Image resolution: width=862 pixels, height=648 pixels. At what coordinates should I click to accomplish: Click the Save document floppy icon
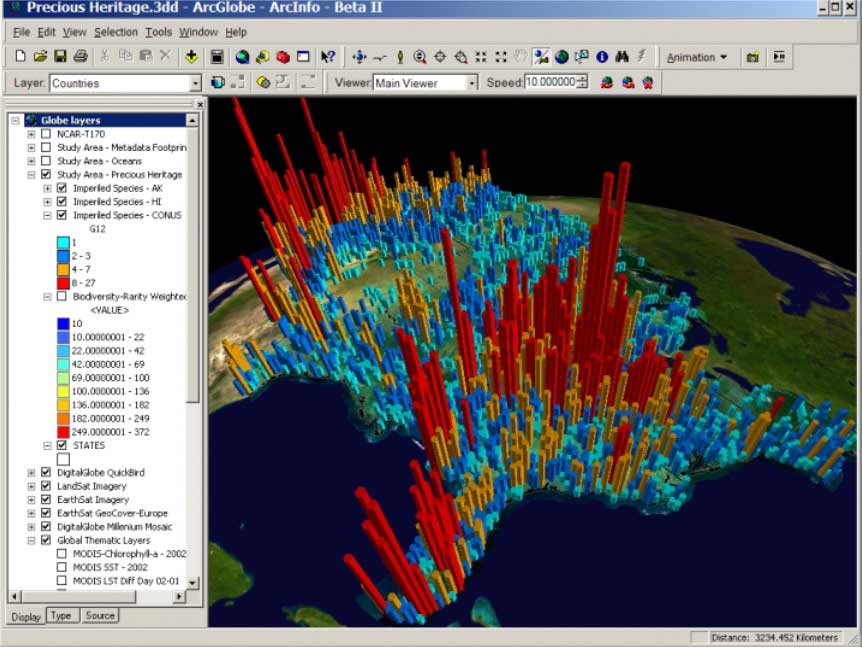[61, 57]
